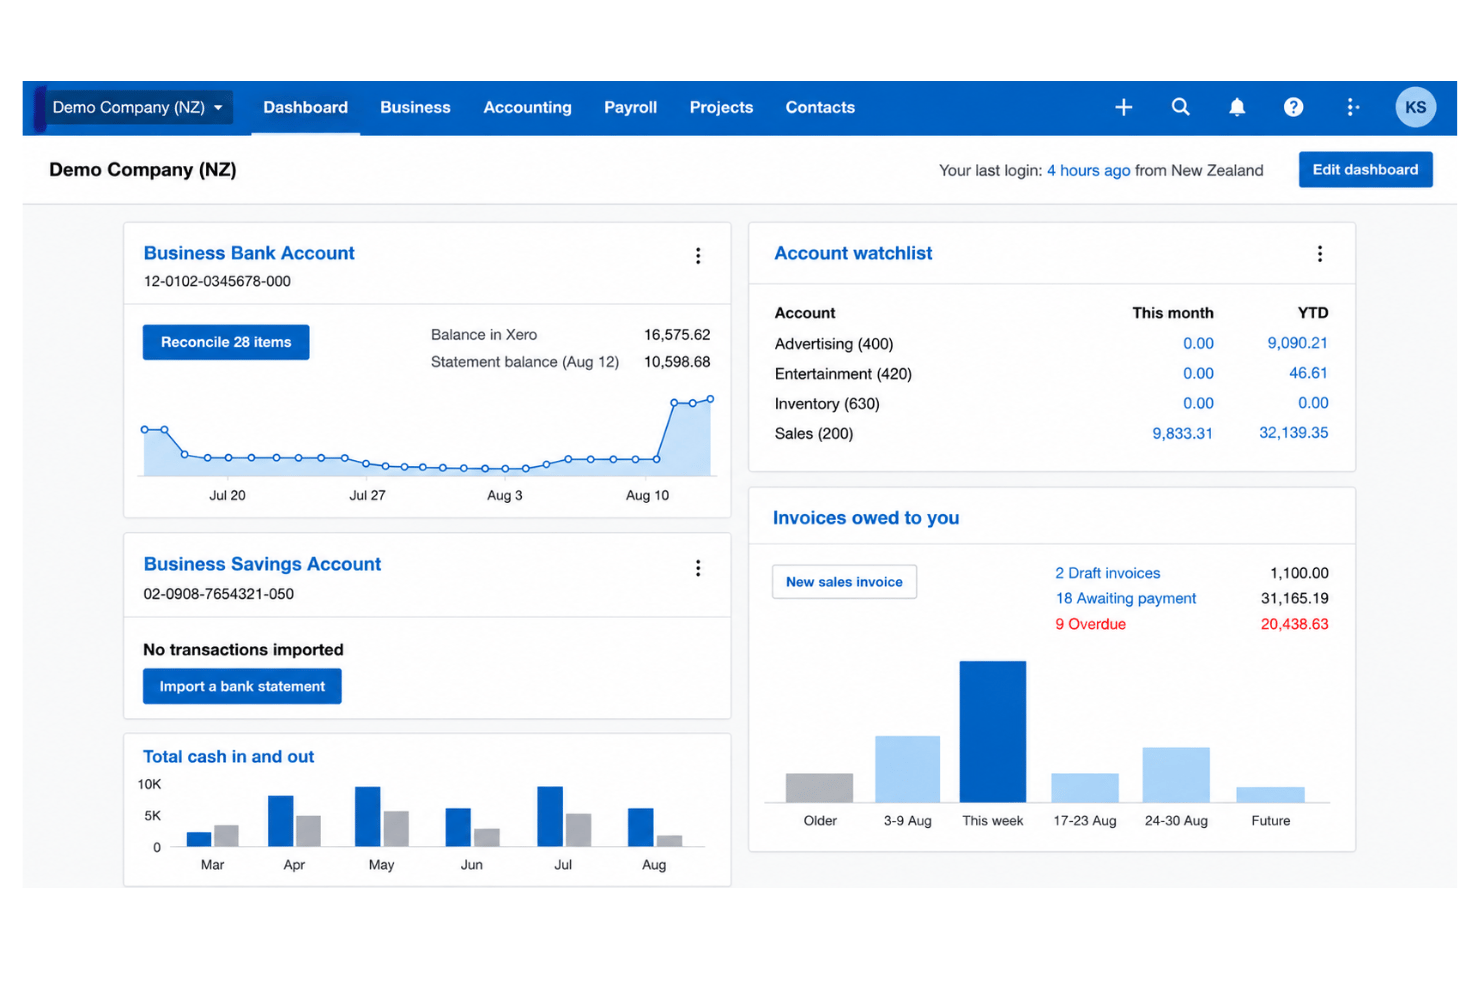Viewport: 1480px width, 987px height.
Task: Open the Business menu
Action: [x=415, y=107]
